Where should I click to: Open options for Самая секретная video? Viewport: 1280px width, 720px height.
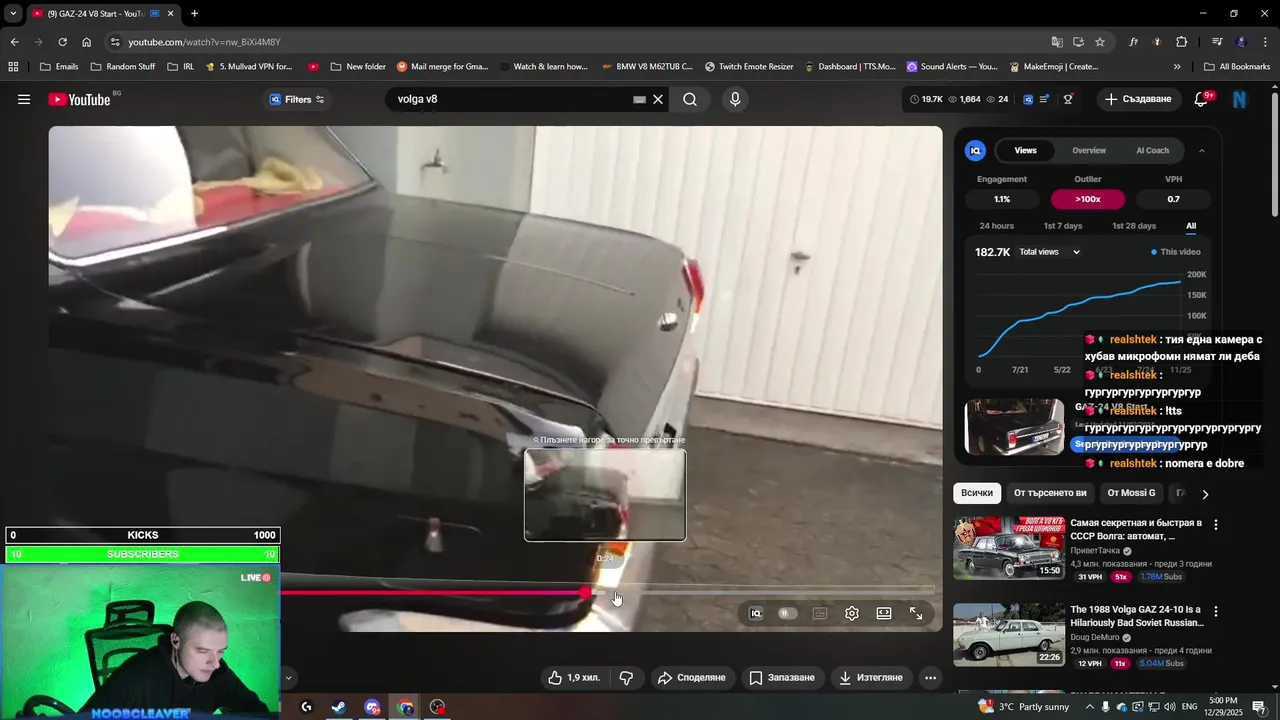(1216, 525)
